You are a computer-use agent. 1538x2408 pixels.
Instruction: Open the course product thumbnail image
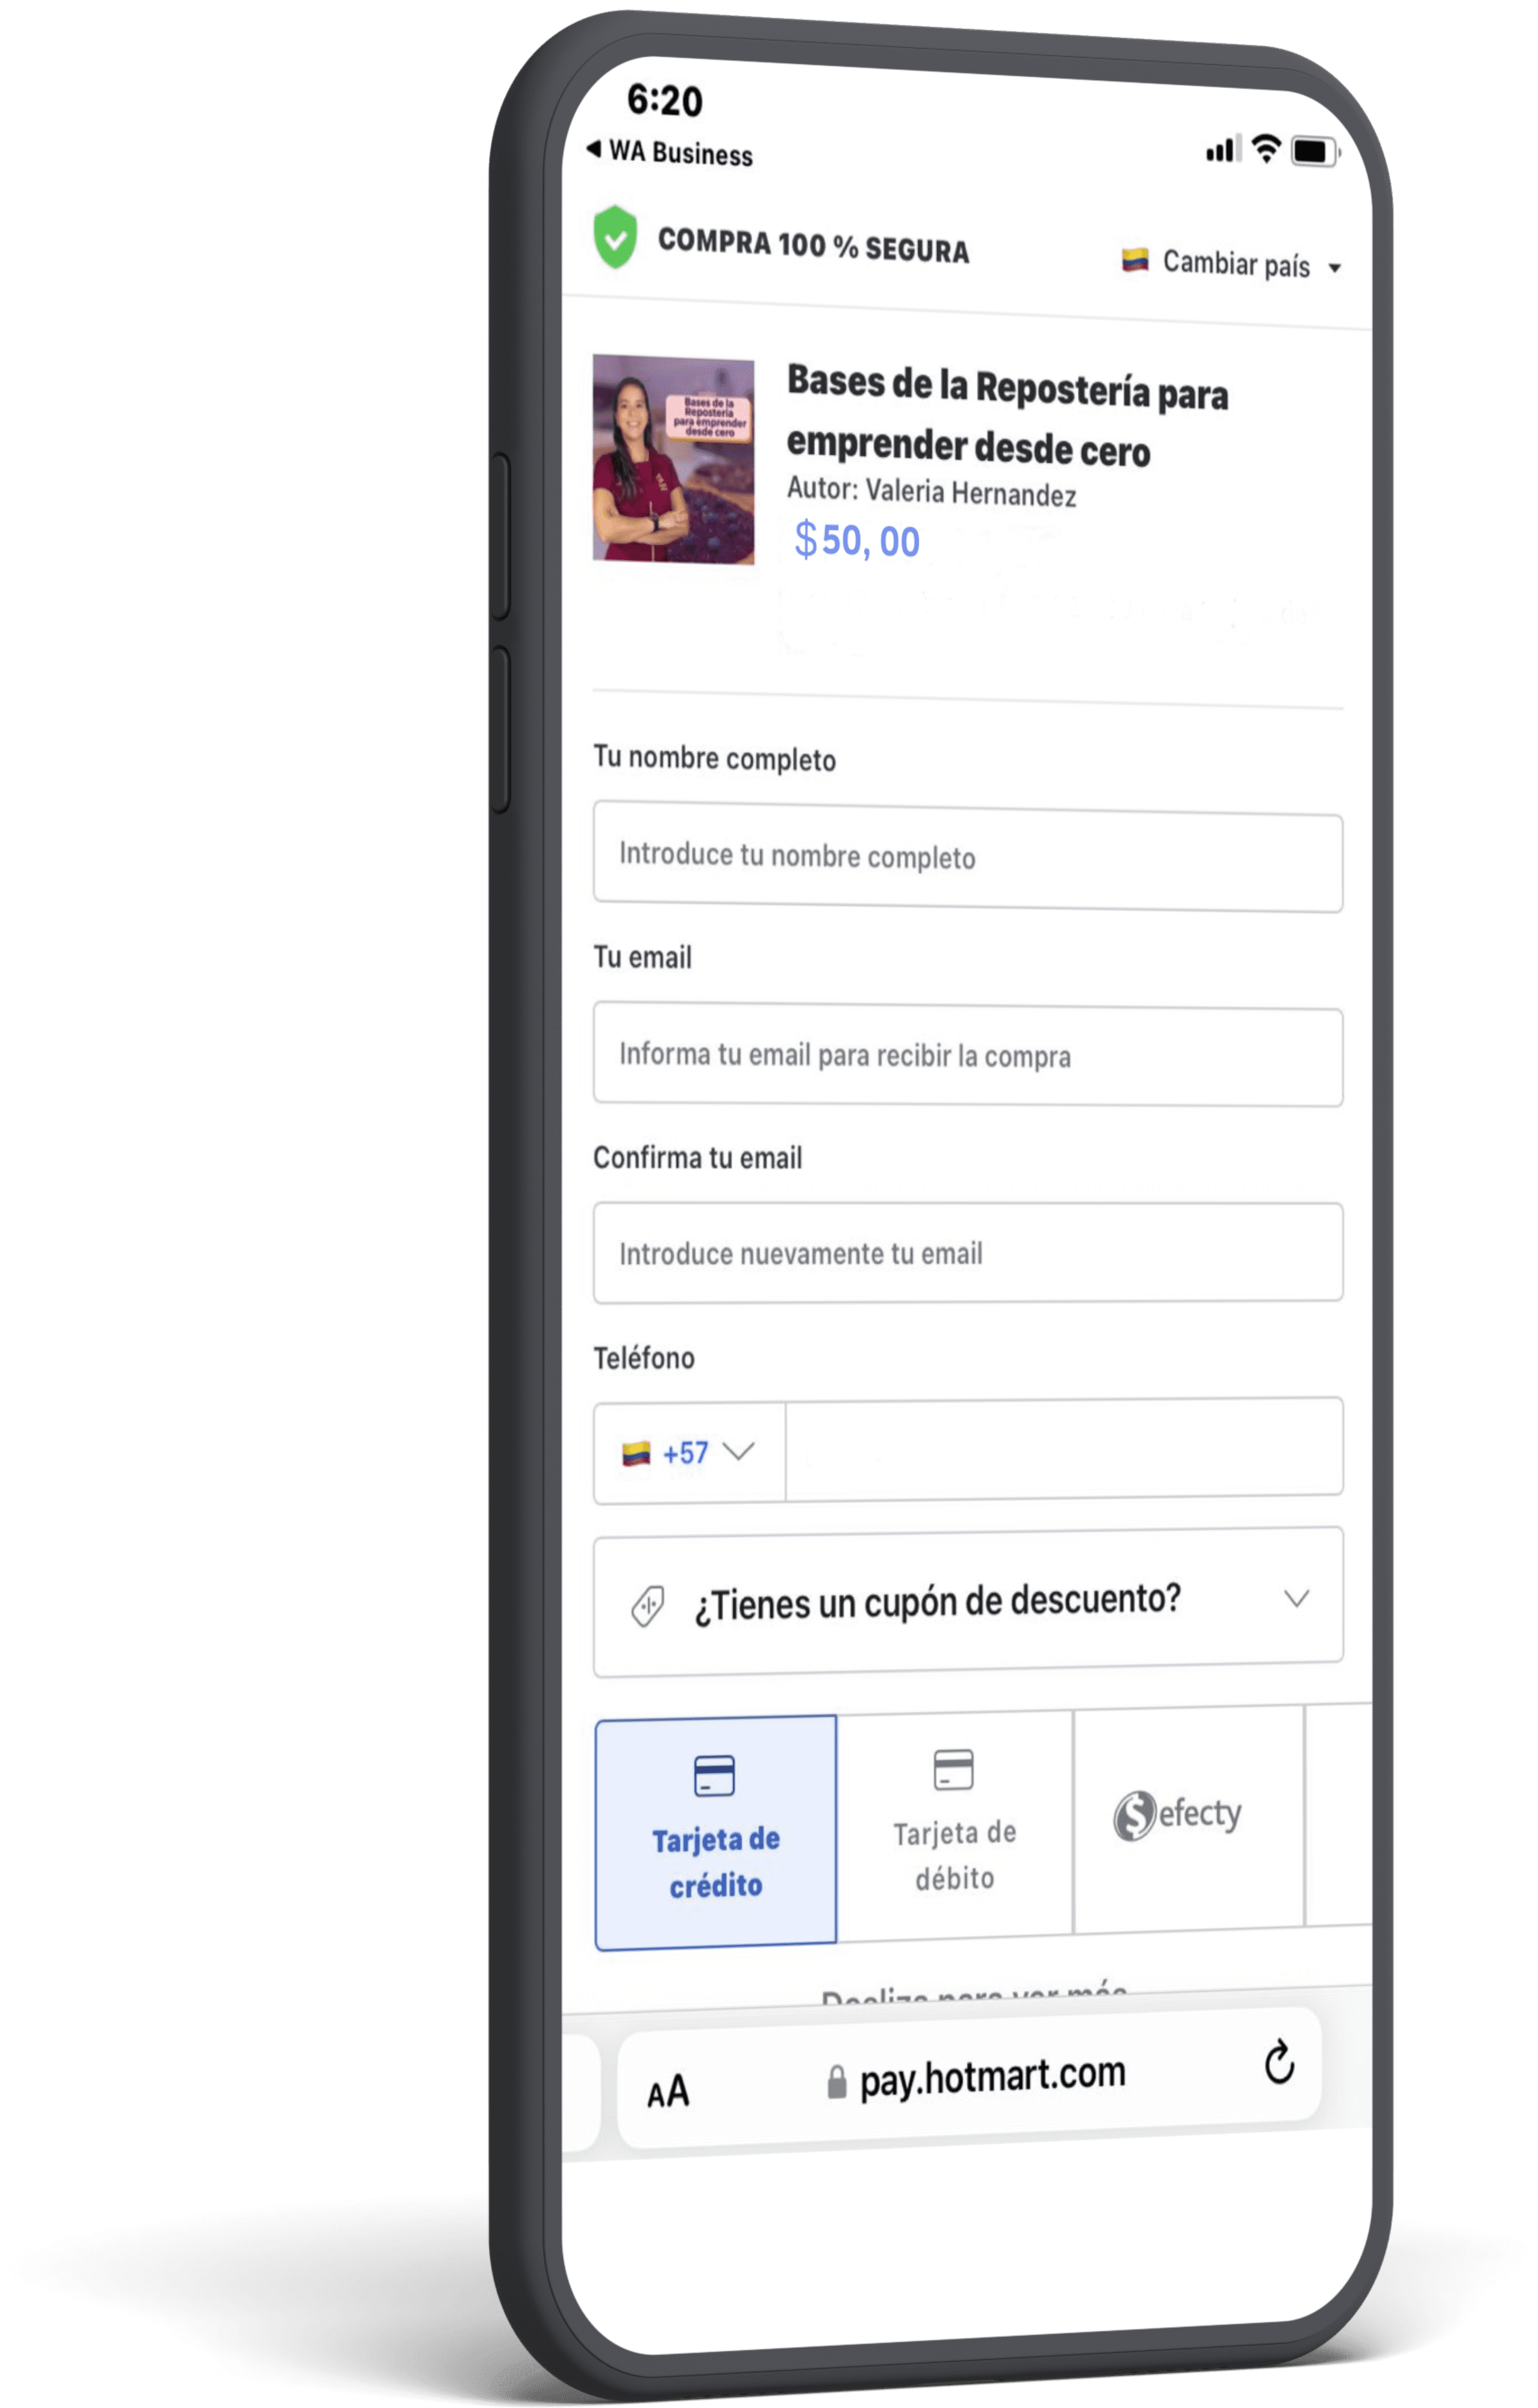pos(673,459)
